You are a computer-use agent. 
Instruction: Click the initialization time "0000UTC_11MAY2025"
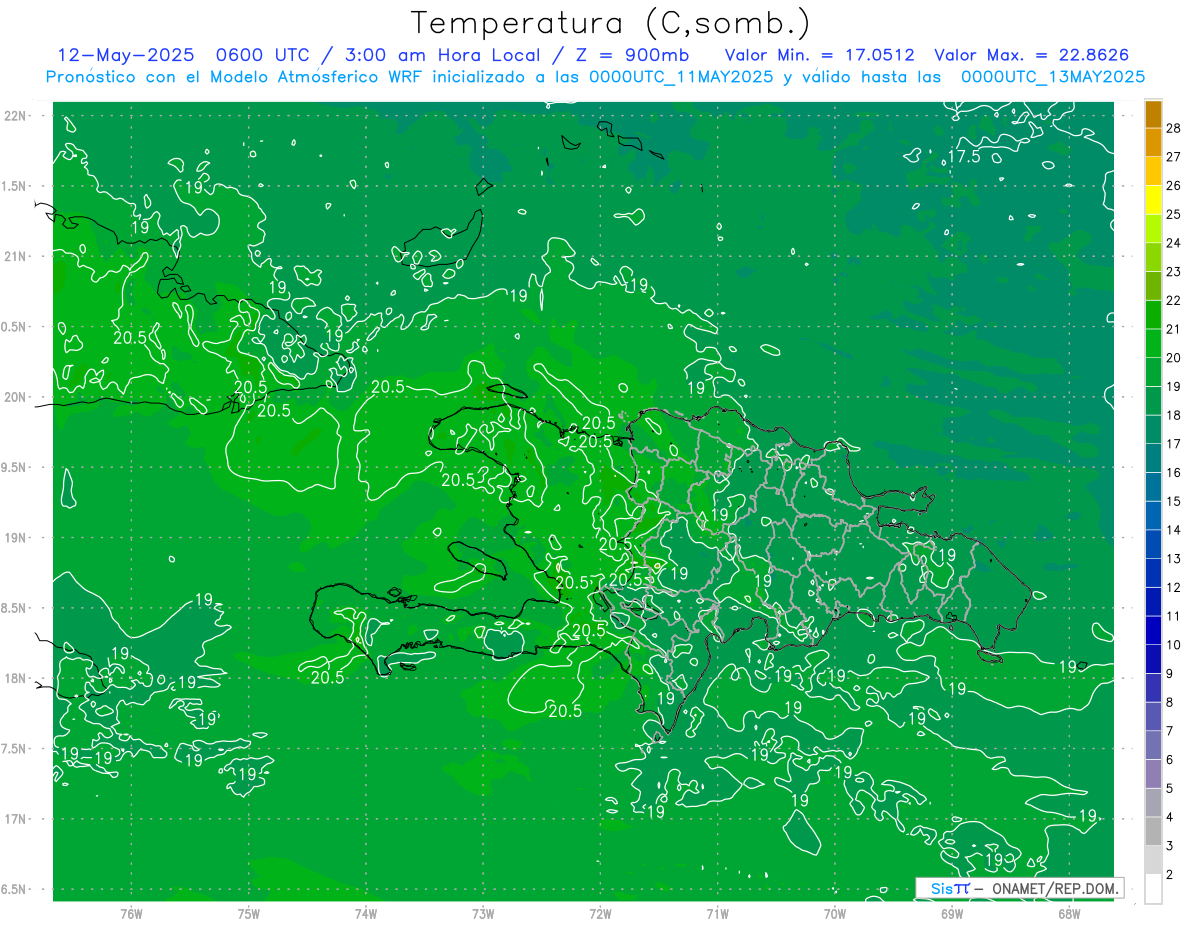point(680,77)
